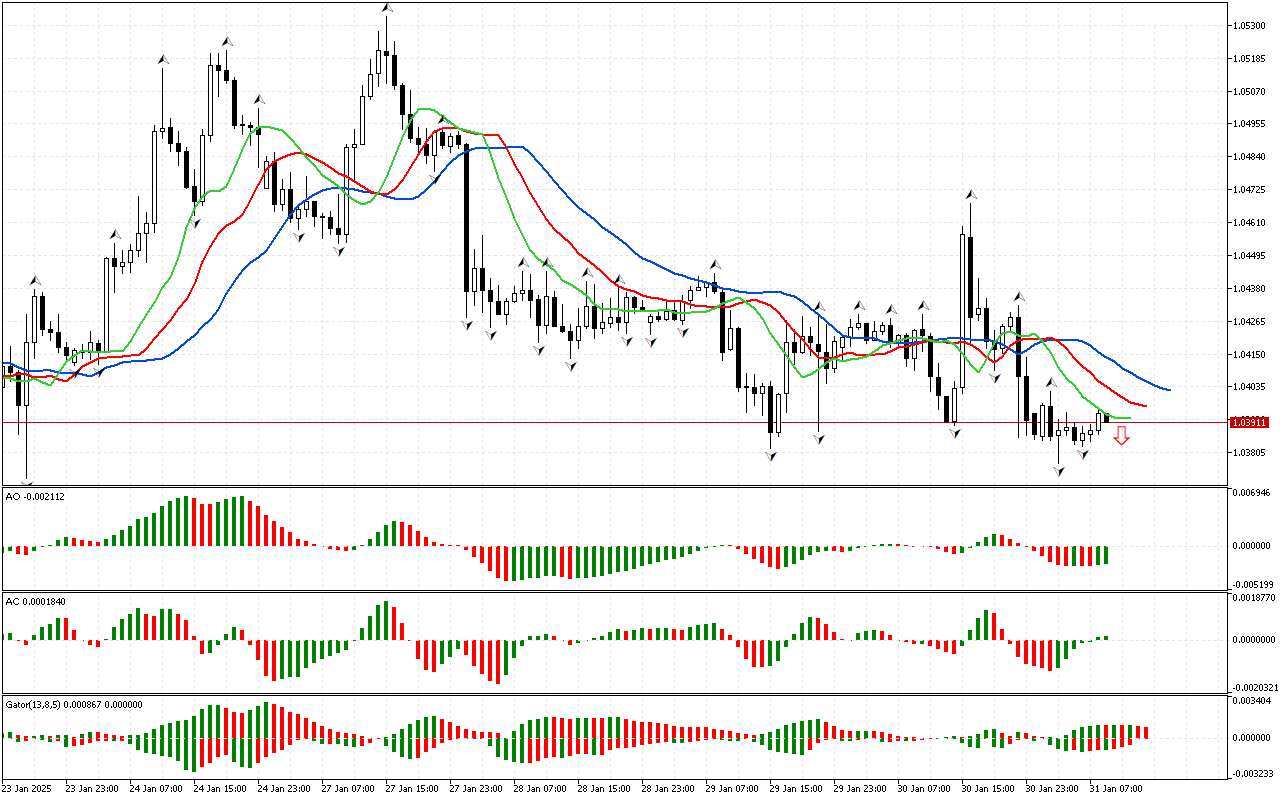Click the 28 Jan 07:00 time label
The image size is (1280, 800).
[x=540, y=788]
